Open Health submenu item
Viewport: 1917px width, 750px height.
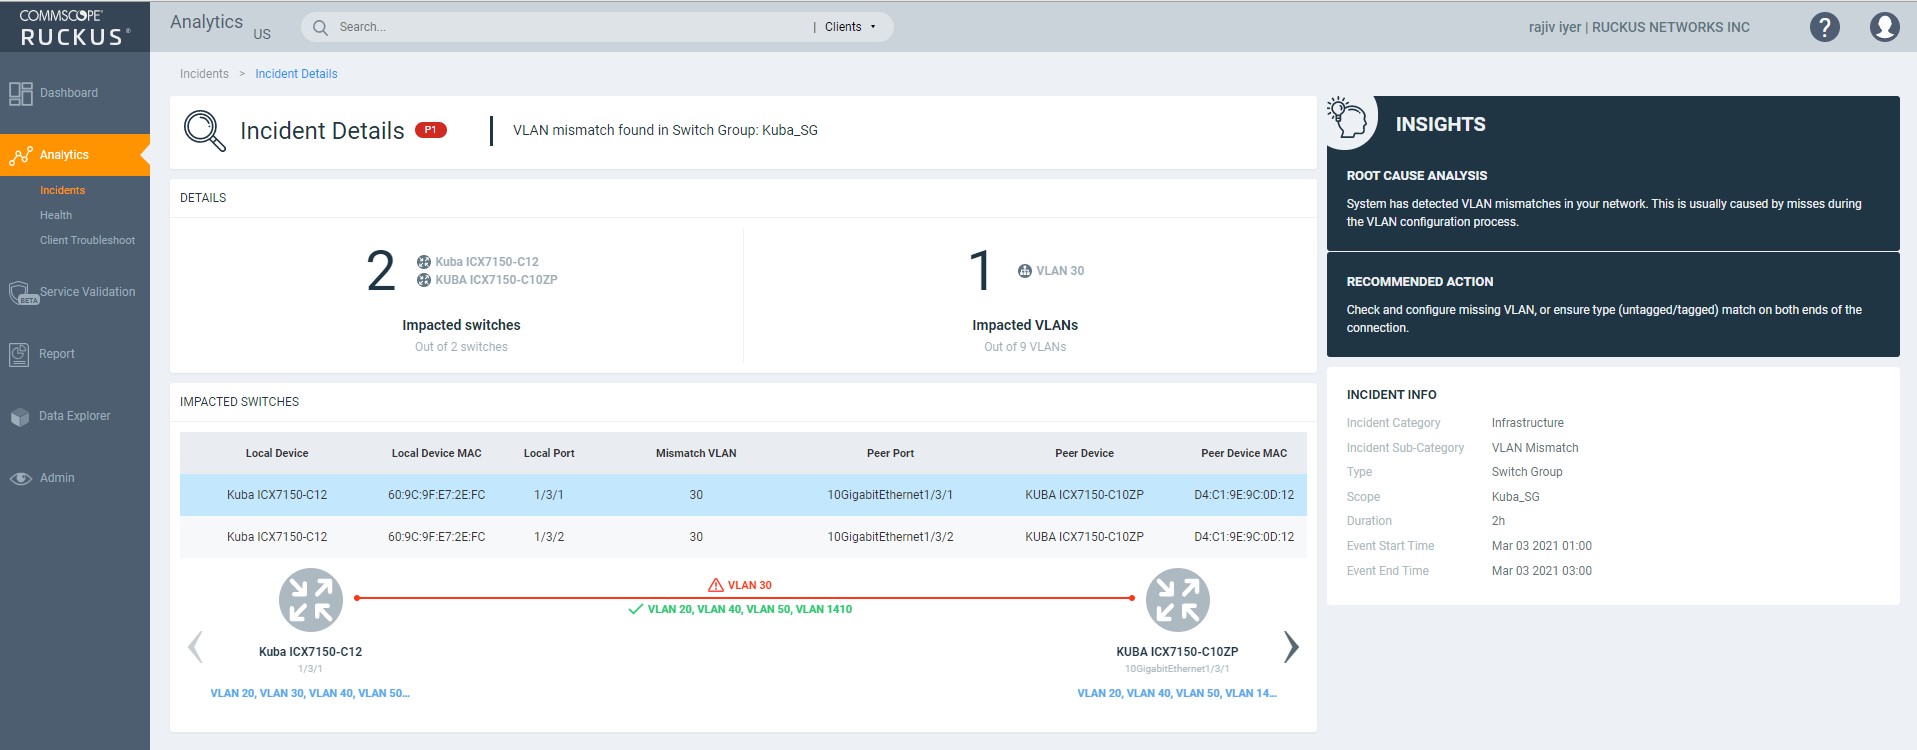coord(56,215)
